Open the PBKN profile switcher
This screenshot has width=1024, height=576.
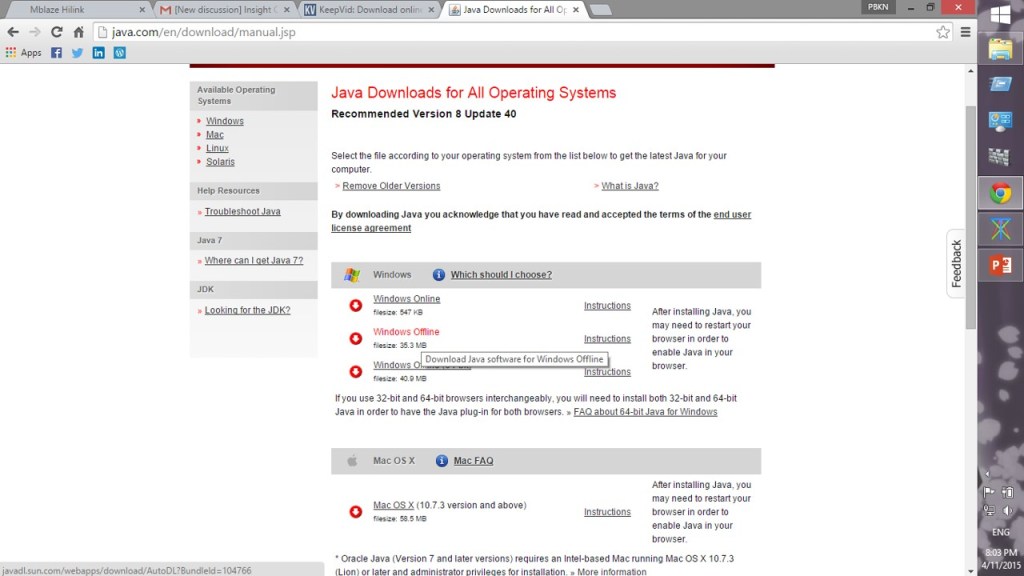pyautogui.click(x=877, y=7)
